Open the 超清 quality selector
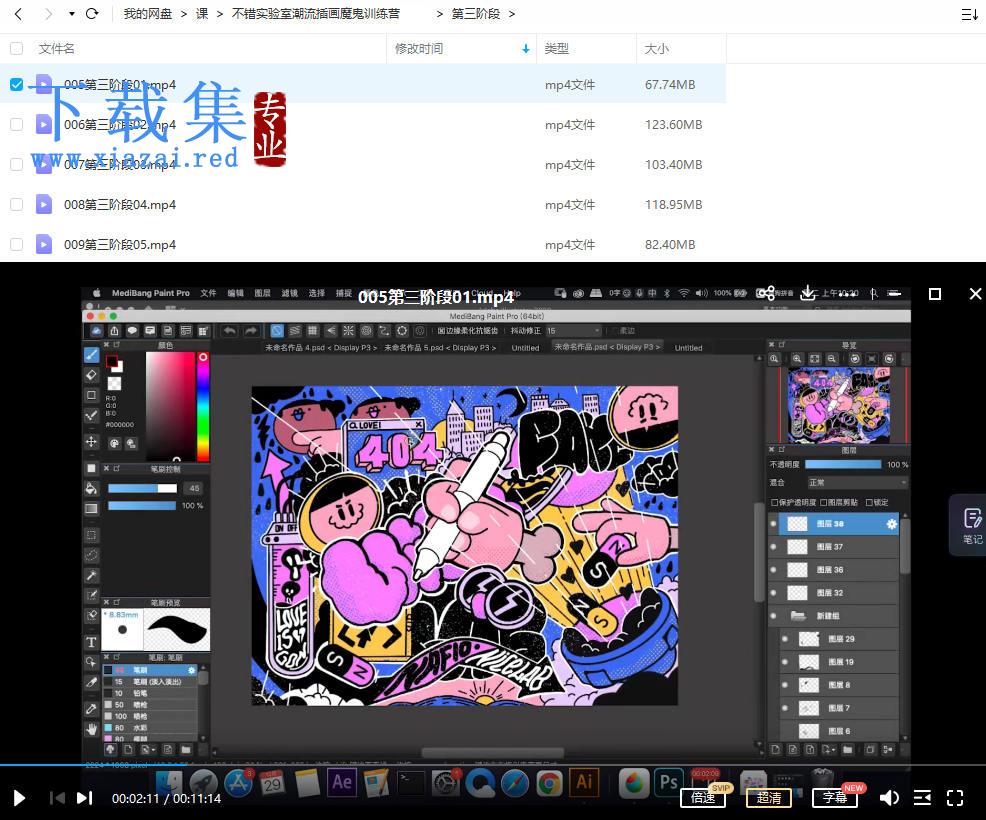 [769, 798]
